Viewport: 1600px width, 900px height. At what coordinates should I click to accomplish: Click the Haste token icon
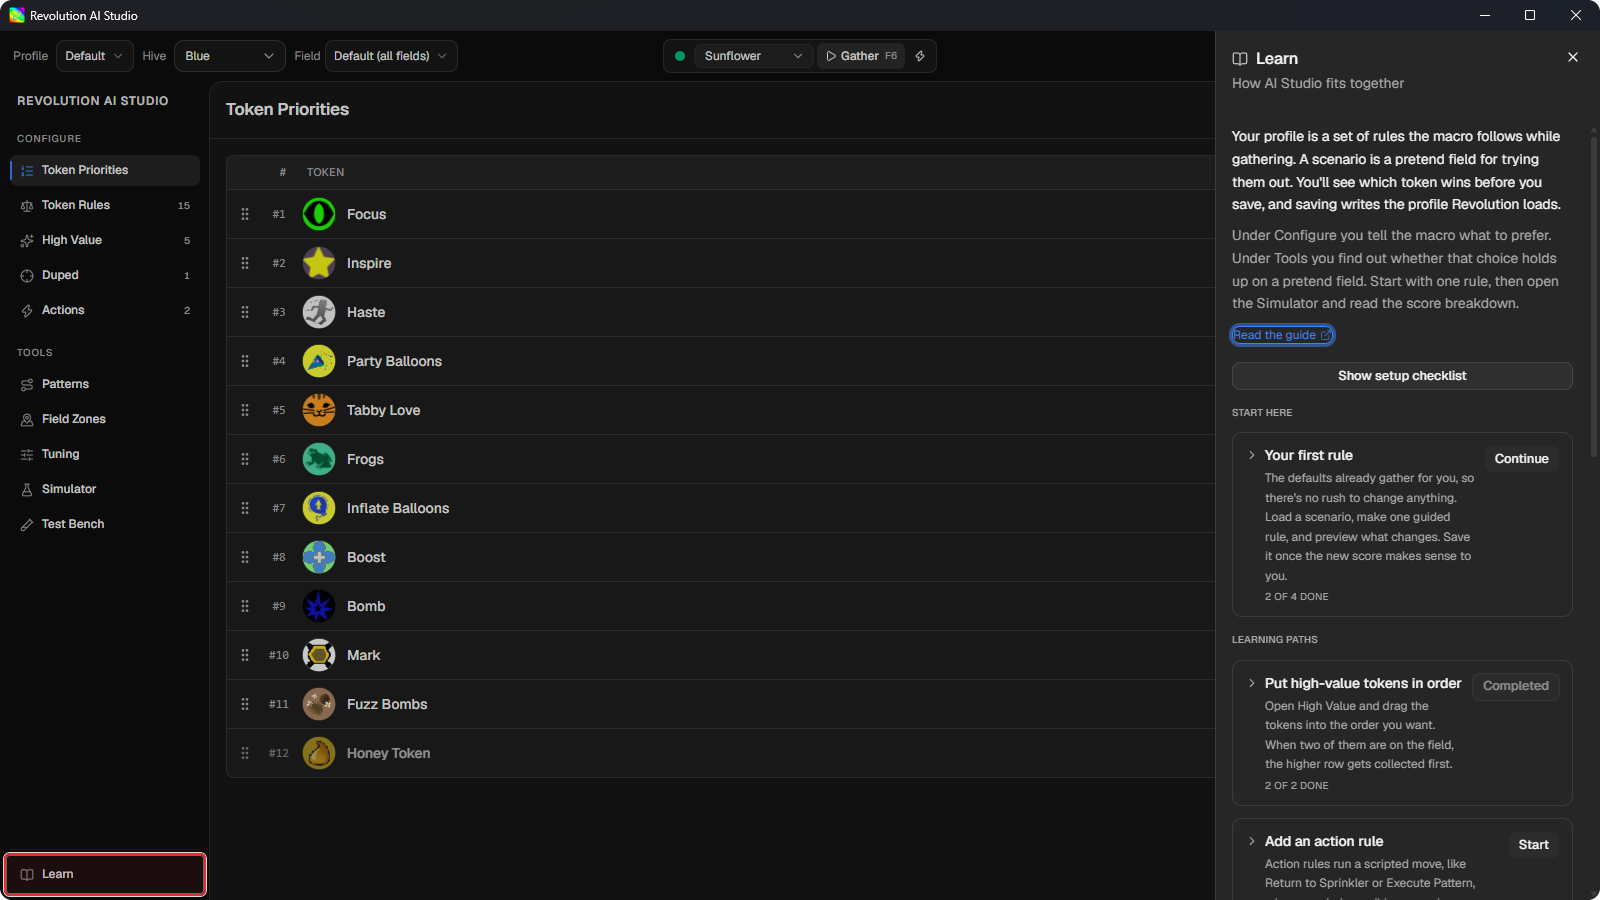[319, 312]
